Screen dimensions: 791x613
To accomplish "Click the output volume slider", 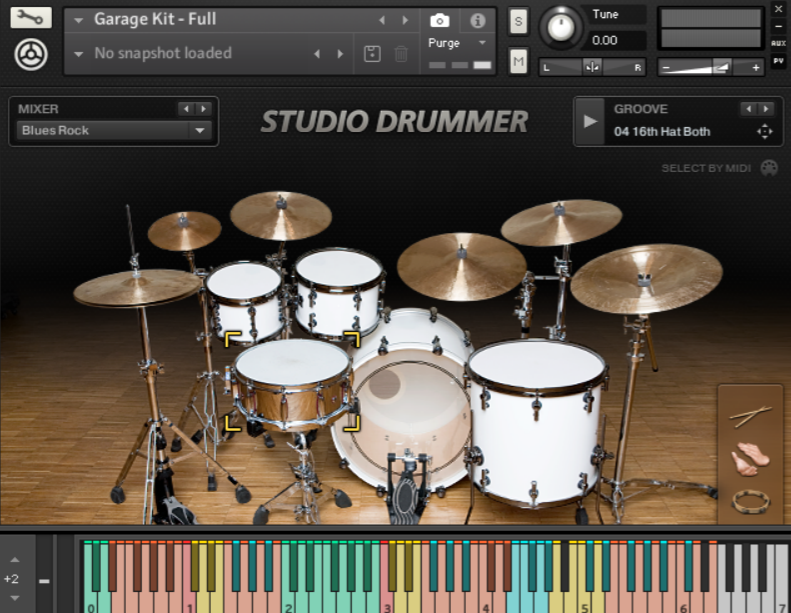I will point(710,67).
